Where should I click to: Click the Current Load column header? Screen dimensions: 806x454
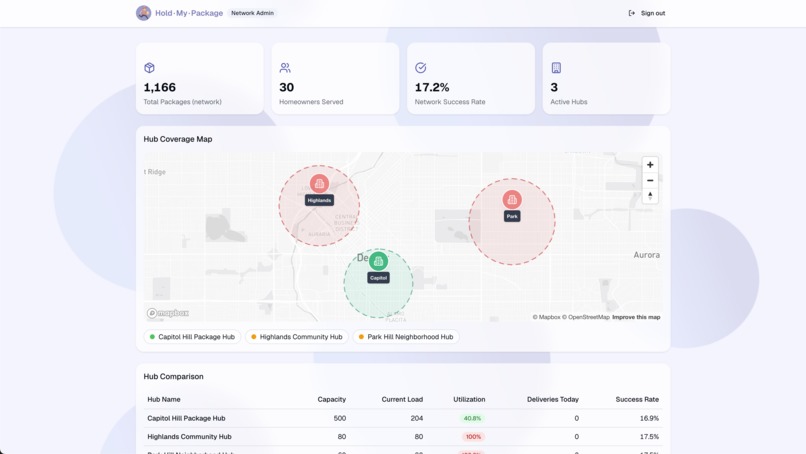pos(402,399)
